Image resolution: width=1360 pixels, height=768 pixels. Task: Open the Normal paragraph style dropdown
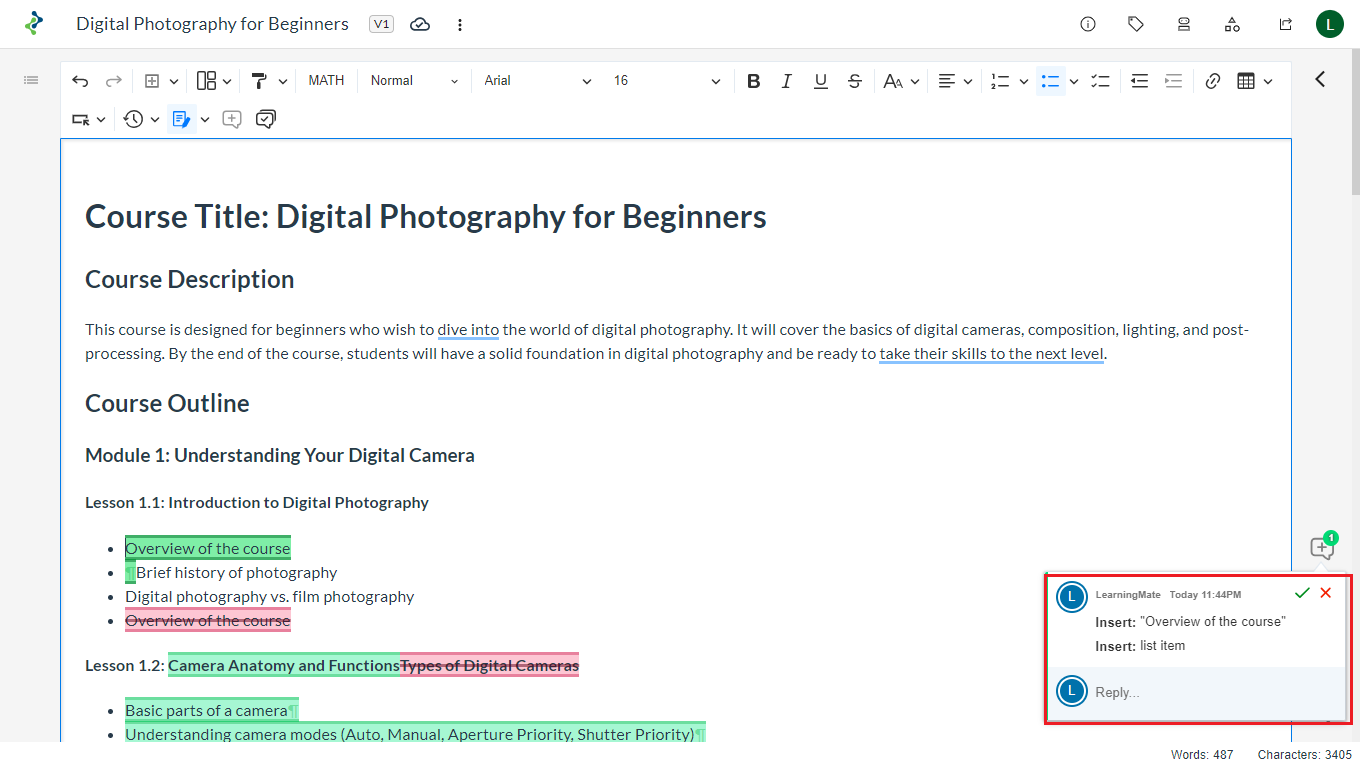click(x=414, y=81)
